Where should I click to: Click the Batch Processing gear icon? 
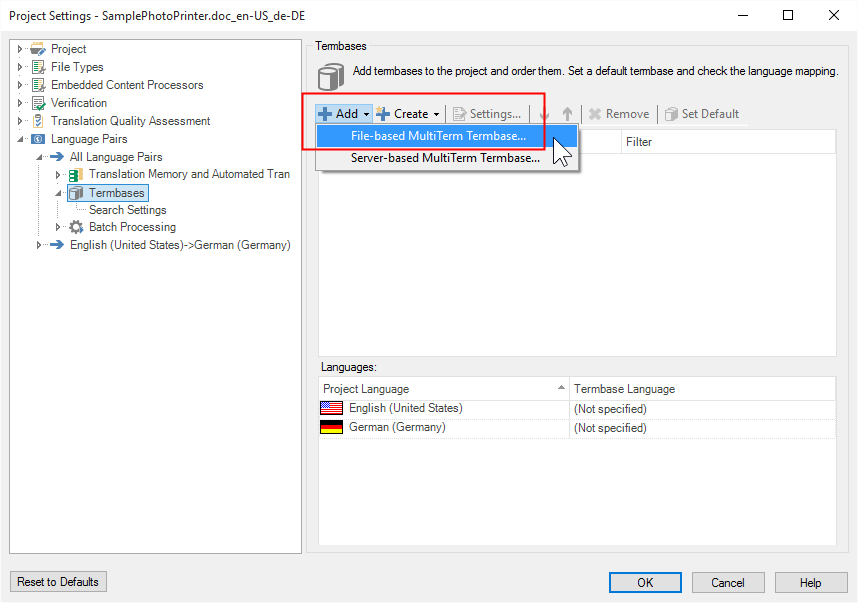[76, 227]
